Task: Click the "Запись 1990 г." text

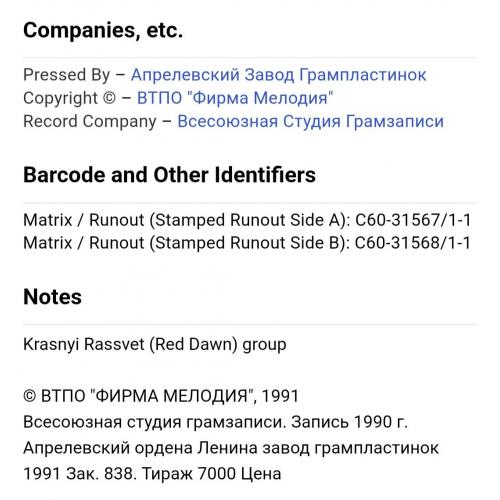Action: click(x=349, y=422)
